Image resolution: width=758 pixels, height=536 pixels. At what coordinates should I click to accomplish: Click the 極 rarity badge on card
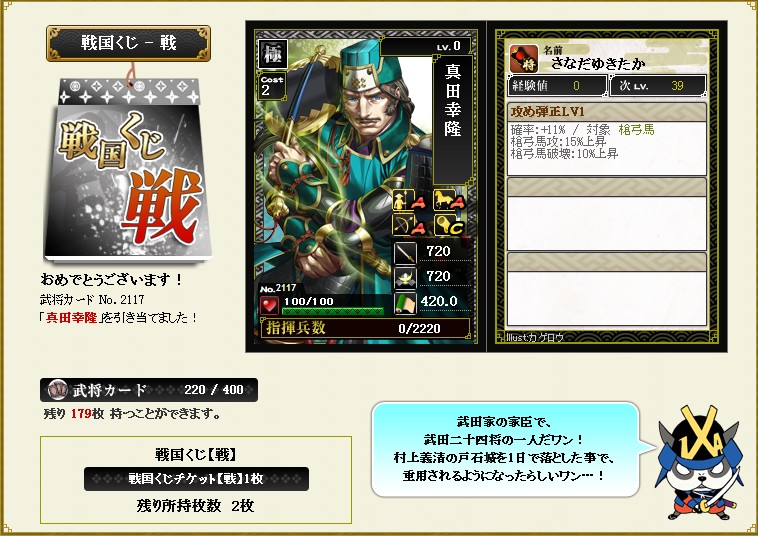click(x=273, y=54)
